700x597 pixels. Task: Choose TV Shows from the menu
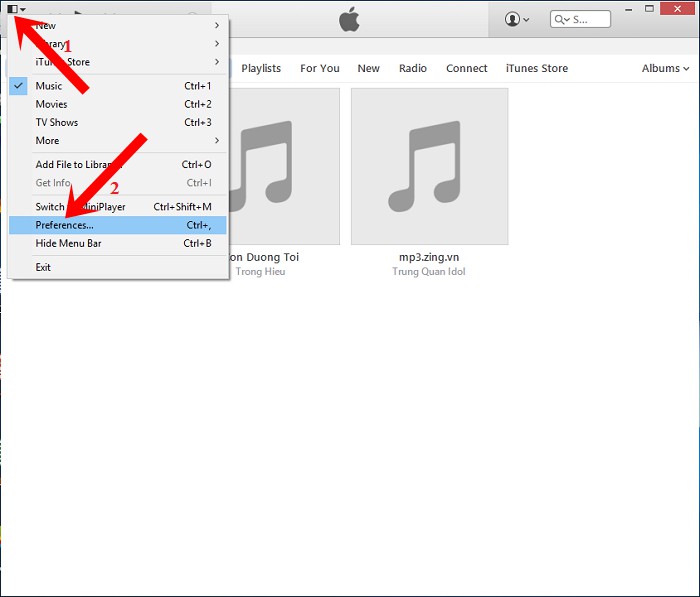coord(118,122)
